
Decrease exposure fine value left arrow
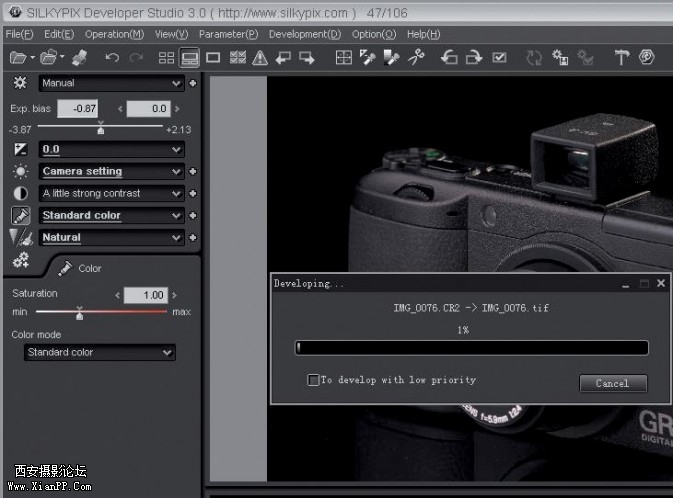click(120, 109)
